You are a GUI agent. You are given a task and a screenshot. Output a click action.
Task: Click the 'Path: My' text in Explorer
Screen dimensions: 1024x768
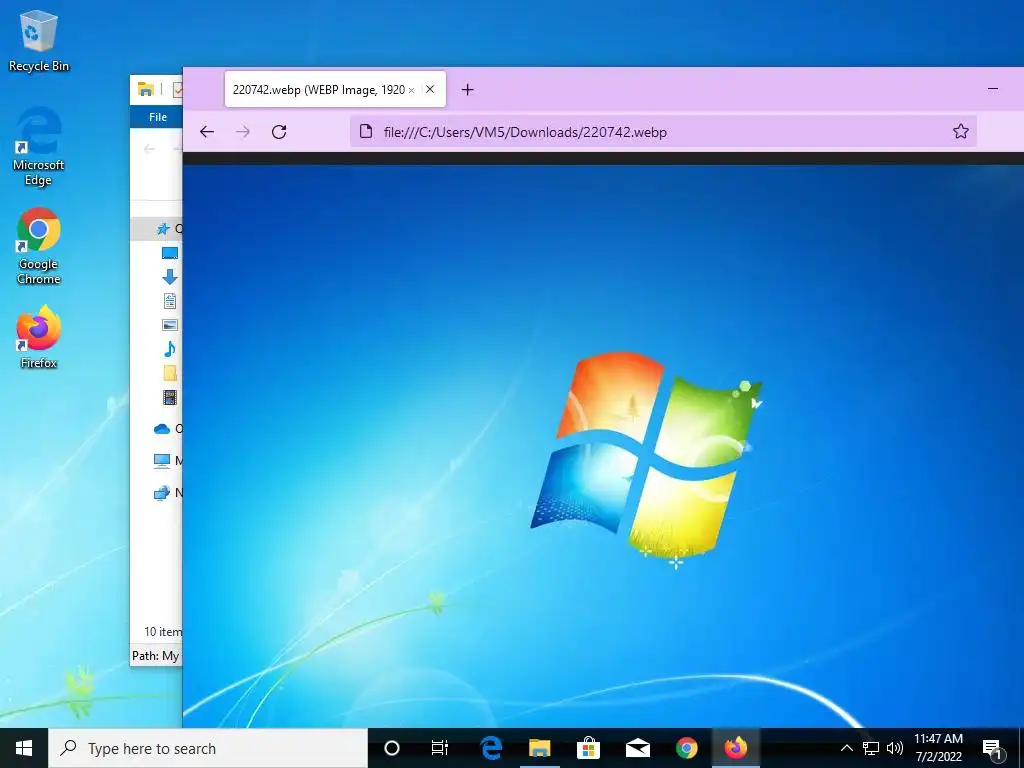[155, 656]
